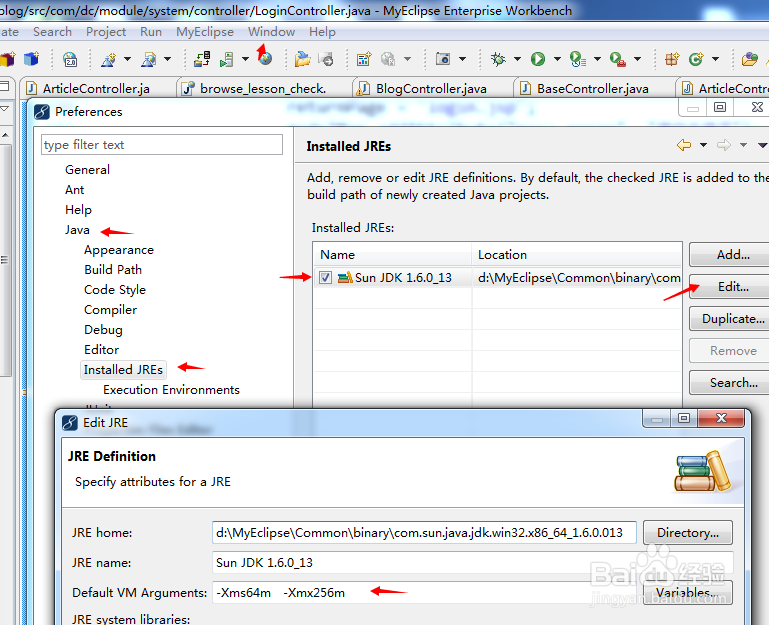Image resolution: width=769 pixels, height=625 pixels.
Task: Click the Web 2.0 browser toolbar icon
Action: click(70, 59)
